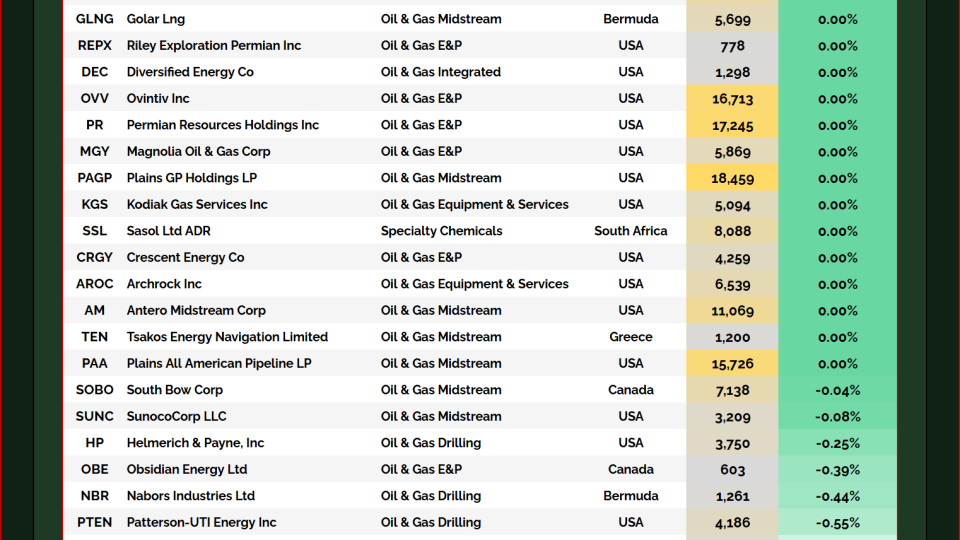
Task: Select South Bow Corp's -0.04% change
Action: pos(837,390)
